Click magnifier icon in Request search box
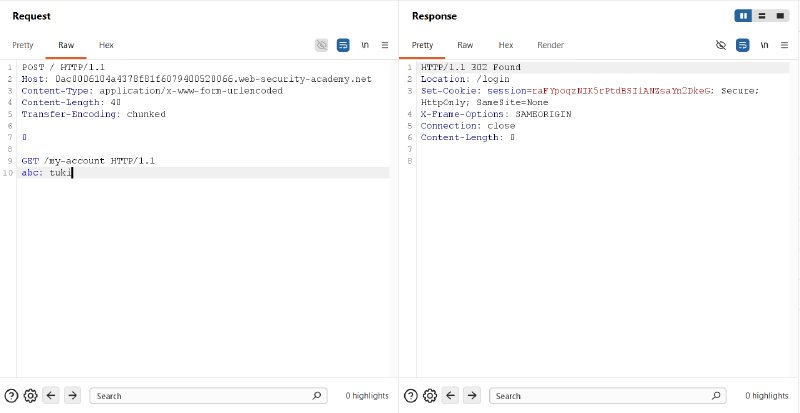800x413 pixels. (x=316, y=395)
